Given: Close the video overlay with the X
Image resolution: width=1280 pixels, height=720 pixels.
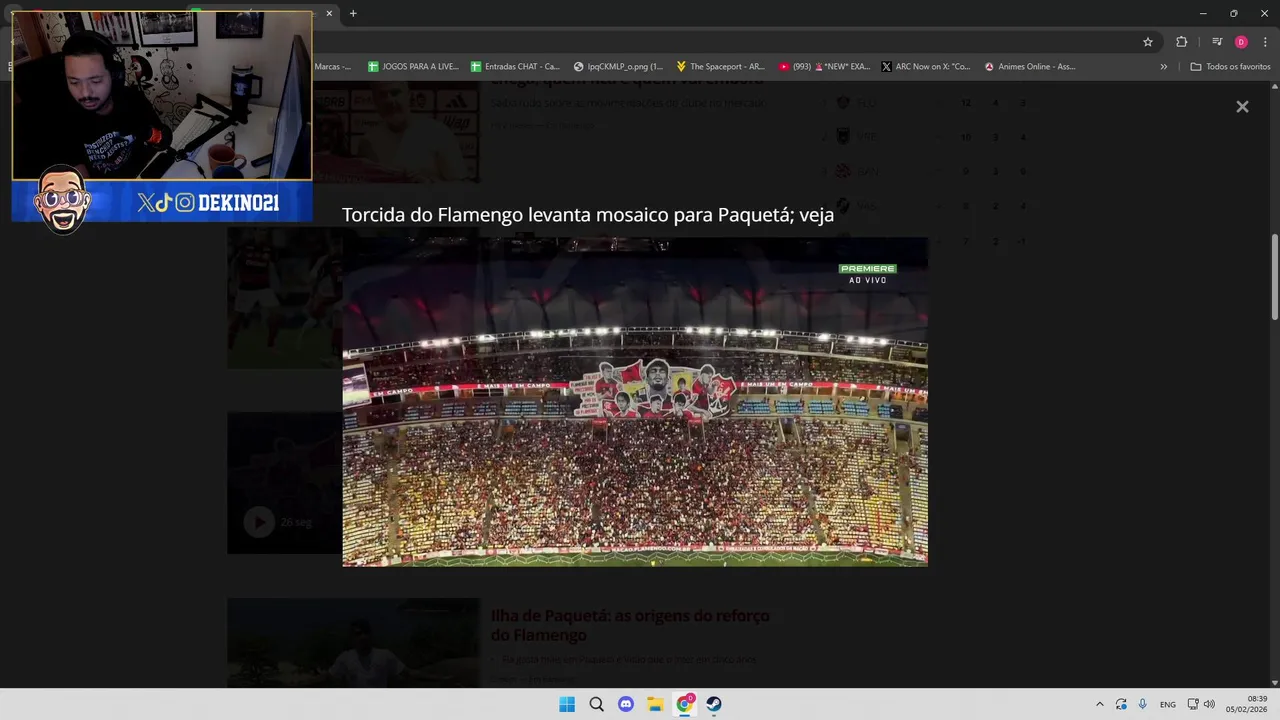Looking at the screenshot, I should tap(1242, 107).
